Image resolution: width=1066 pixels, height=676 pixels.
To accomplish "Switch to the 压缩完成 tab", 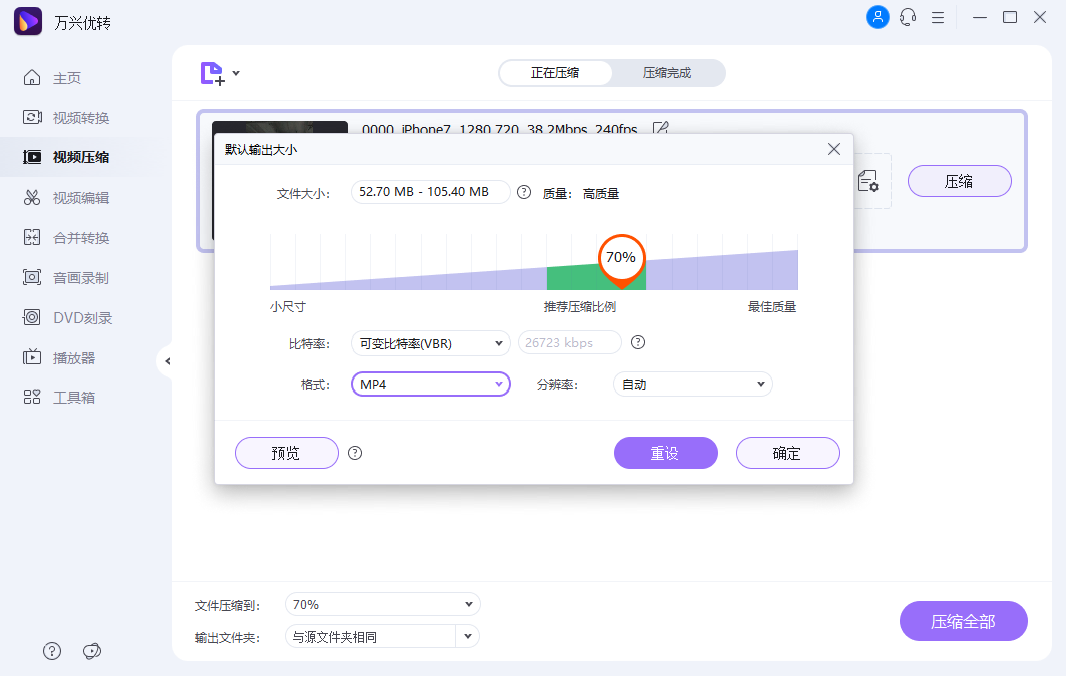I will point(668,73).
